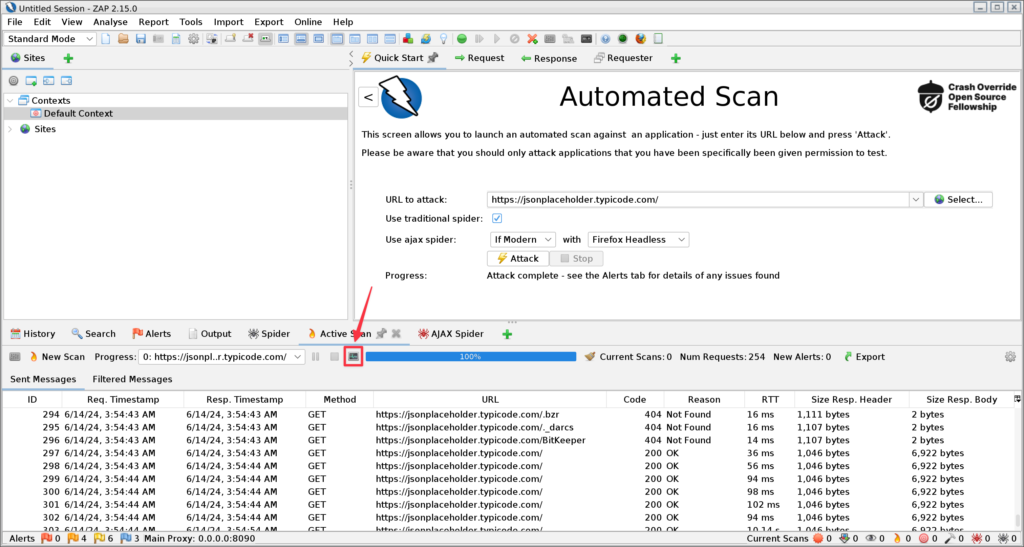Add a workspace tab with green plus

(676, 59)
